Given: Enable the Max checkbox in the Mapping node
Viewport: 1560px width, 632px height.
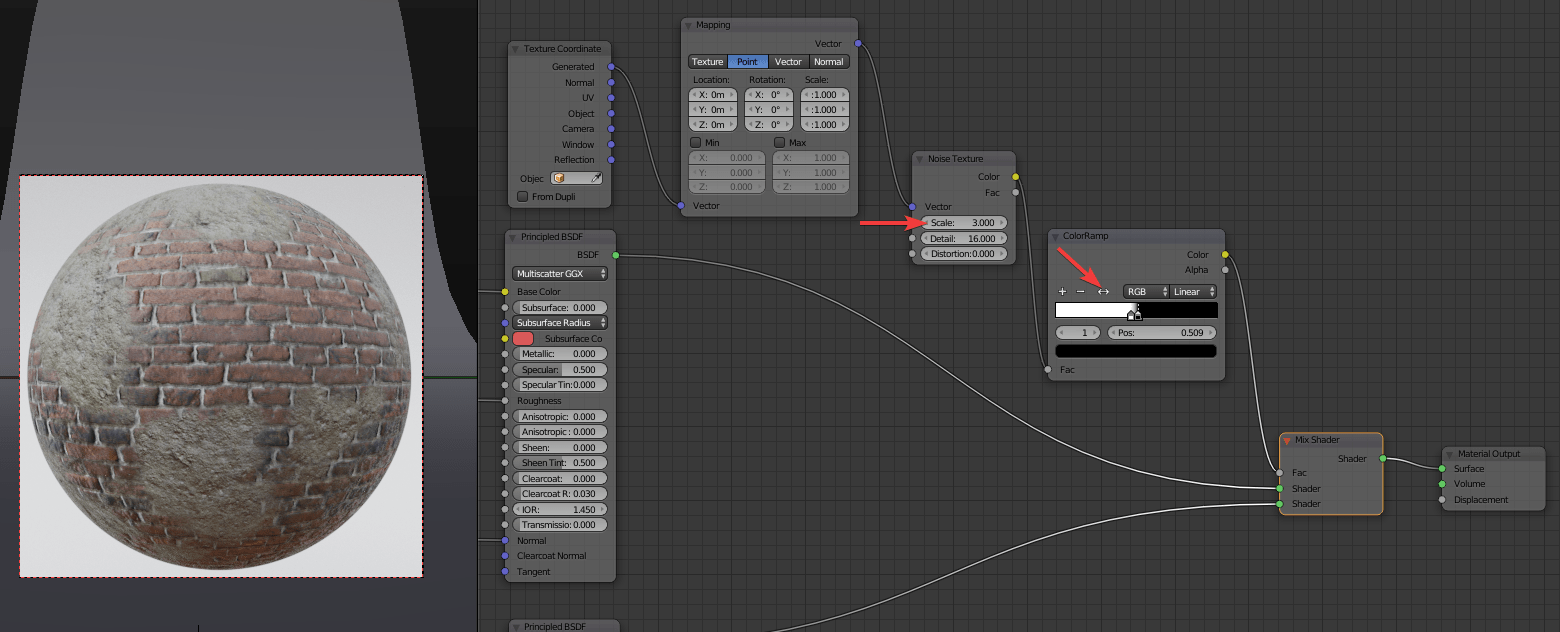Looking at the screenshot, I should coord(780,141).
